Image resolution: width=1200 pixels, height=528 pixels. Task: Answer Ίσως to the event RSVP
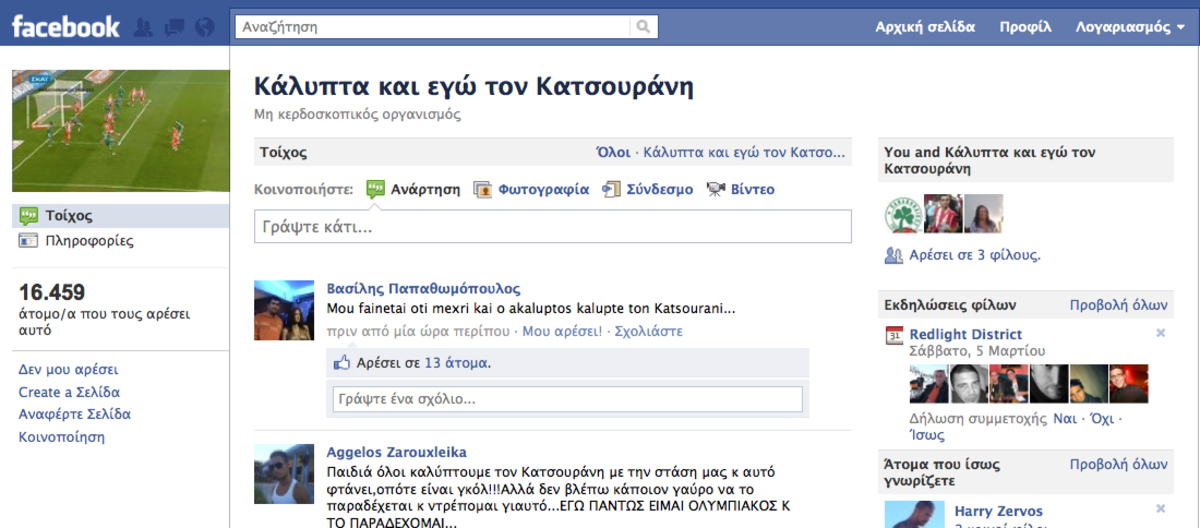tap(927, 437)
